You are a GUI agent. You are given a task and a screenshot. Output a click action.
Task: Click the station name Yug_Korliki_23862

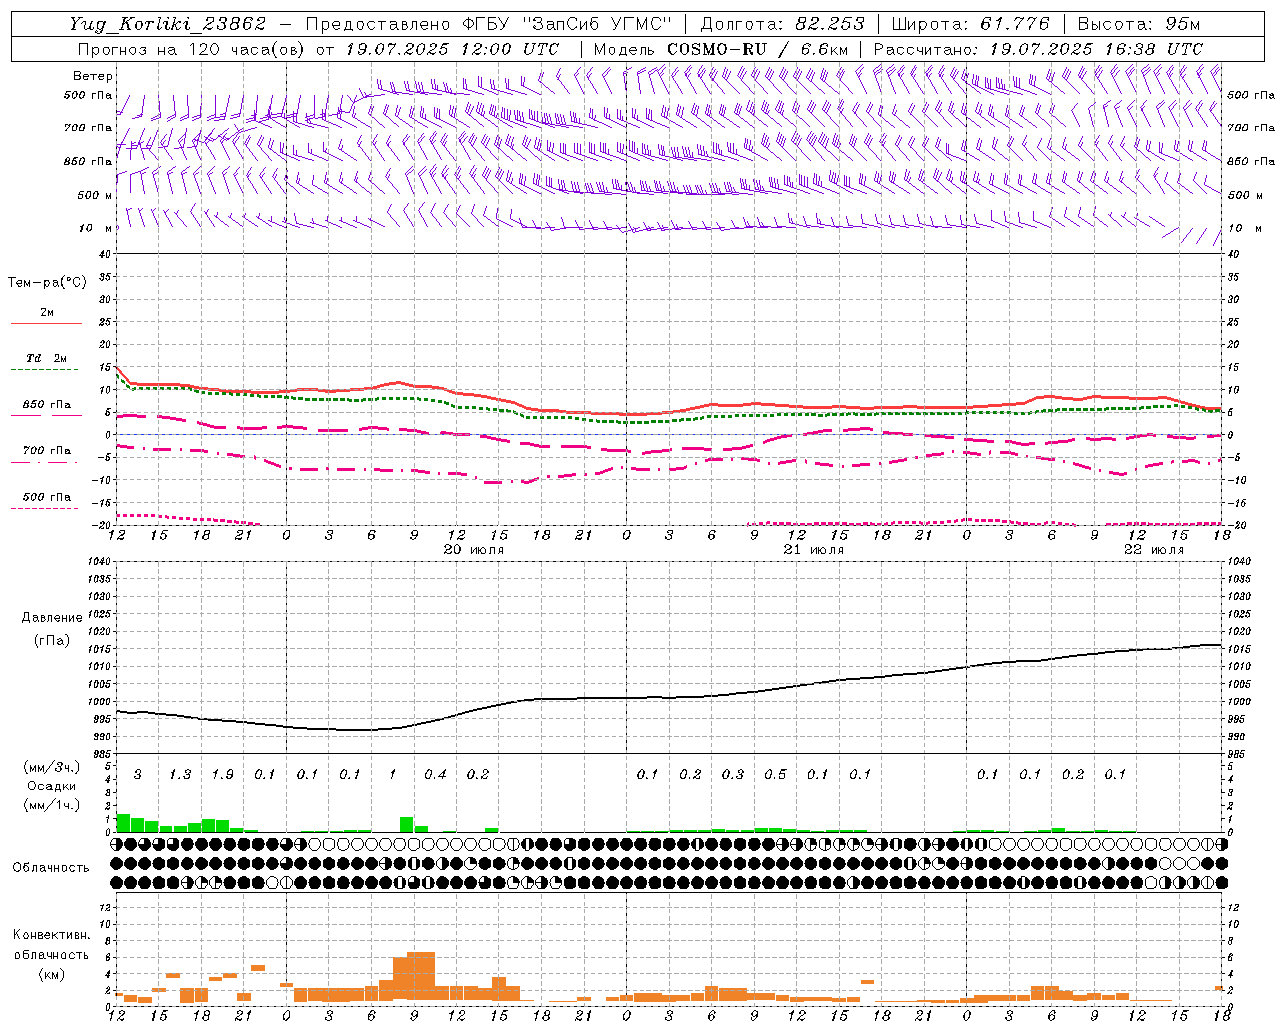[168, 24]
